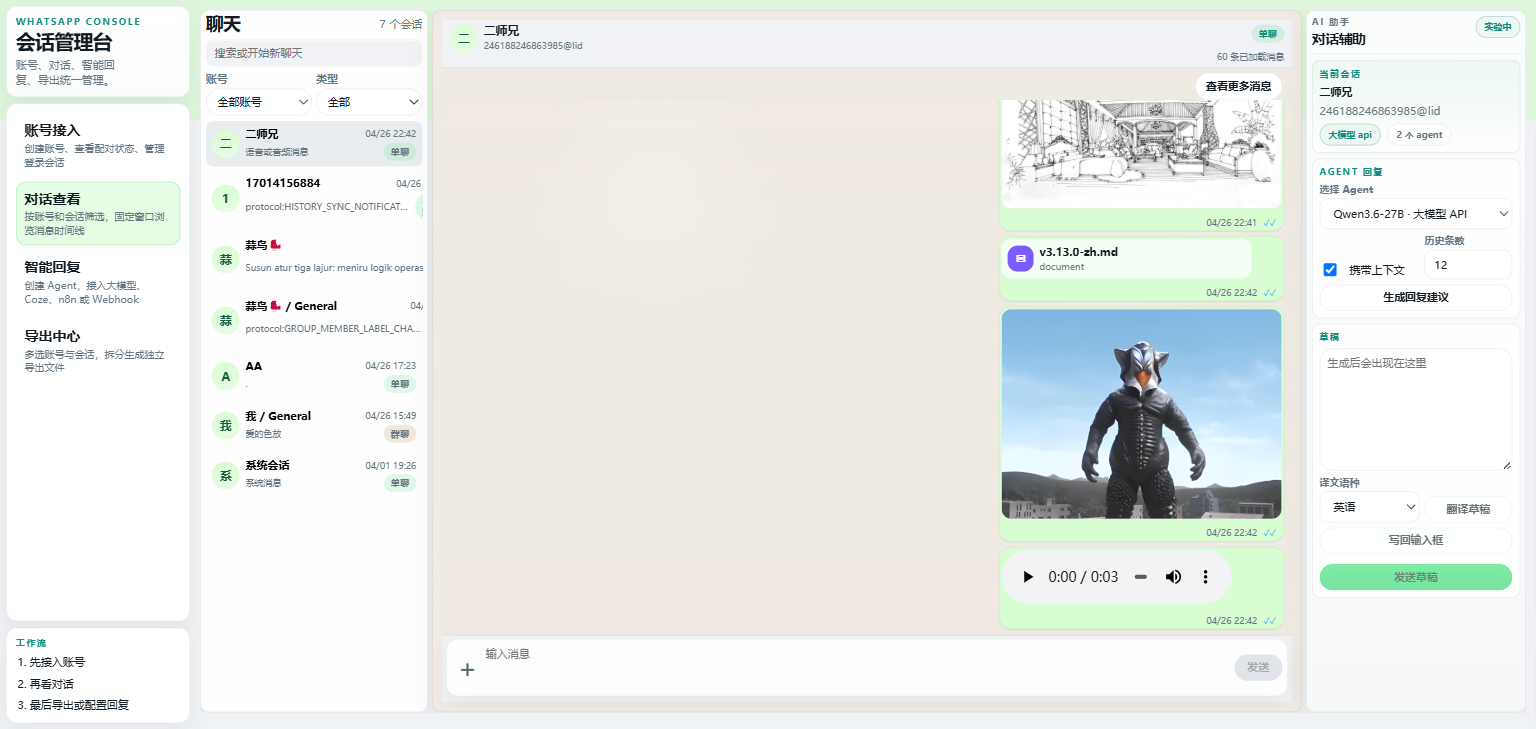Click 单聊 badge in chat header

click(x=1267, y=34)
